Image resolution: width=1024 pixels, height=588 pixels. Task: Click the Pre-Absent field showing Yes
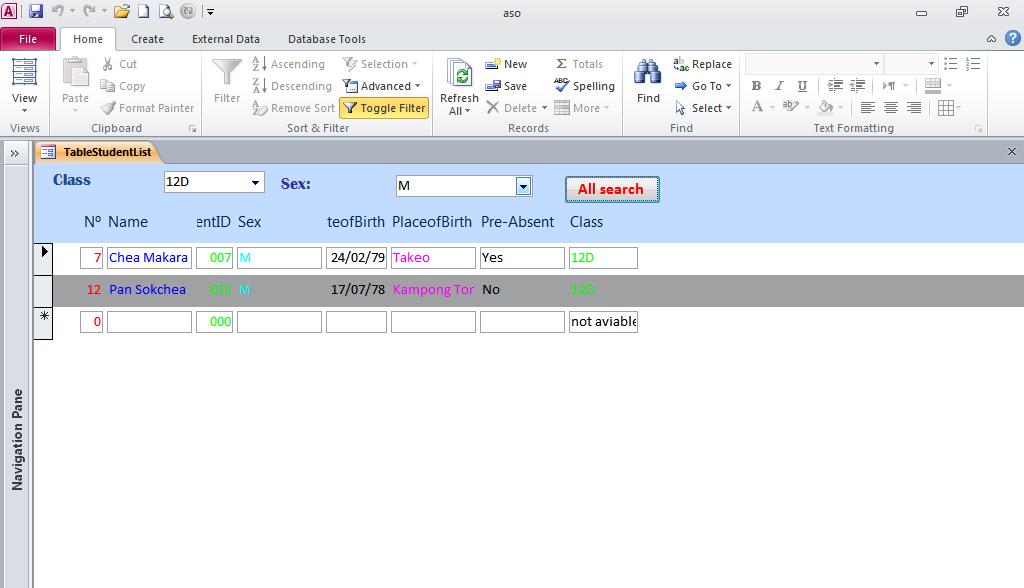point(522,257)
